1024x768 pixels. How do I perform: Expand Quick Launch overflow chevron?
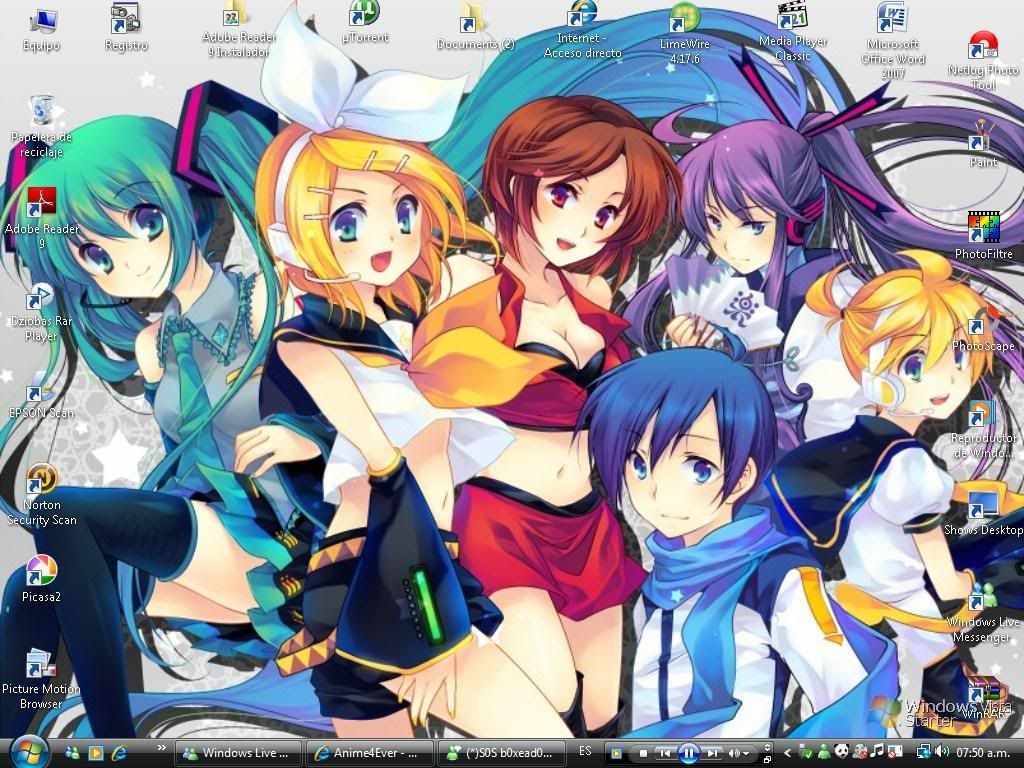161,747
